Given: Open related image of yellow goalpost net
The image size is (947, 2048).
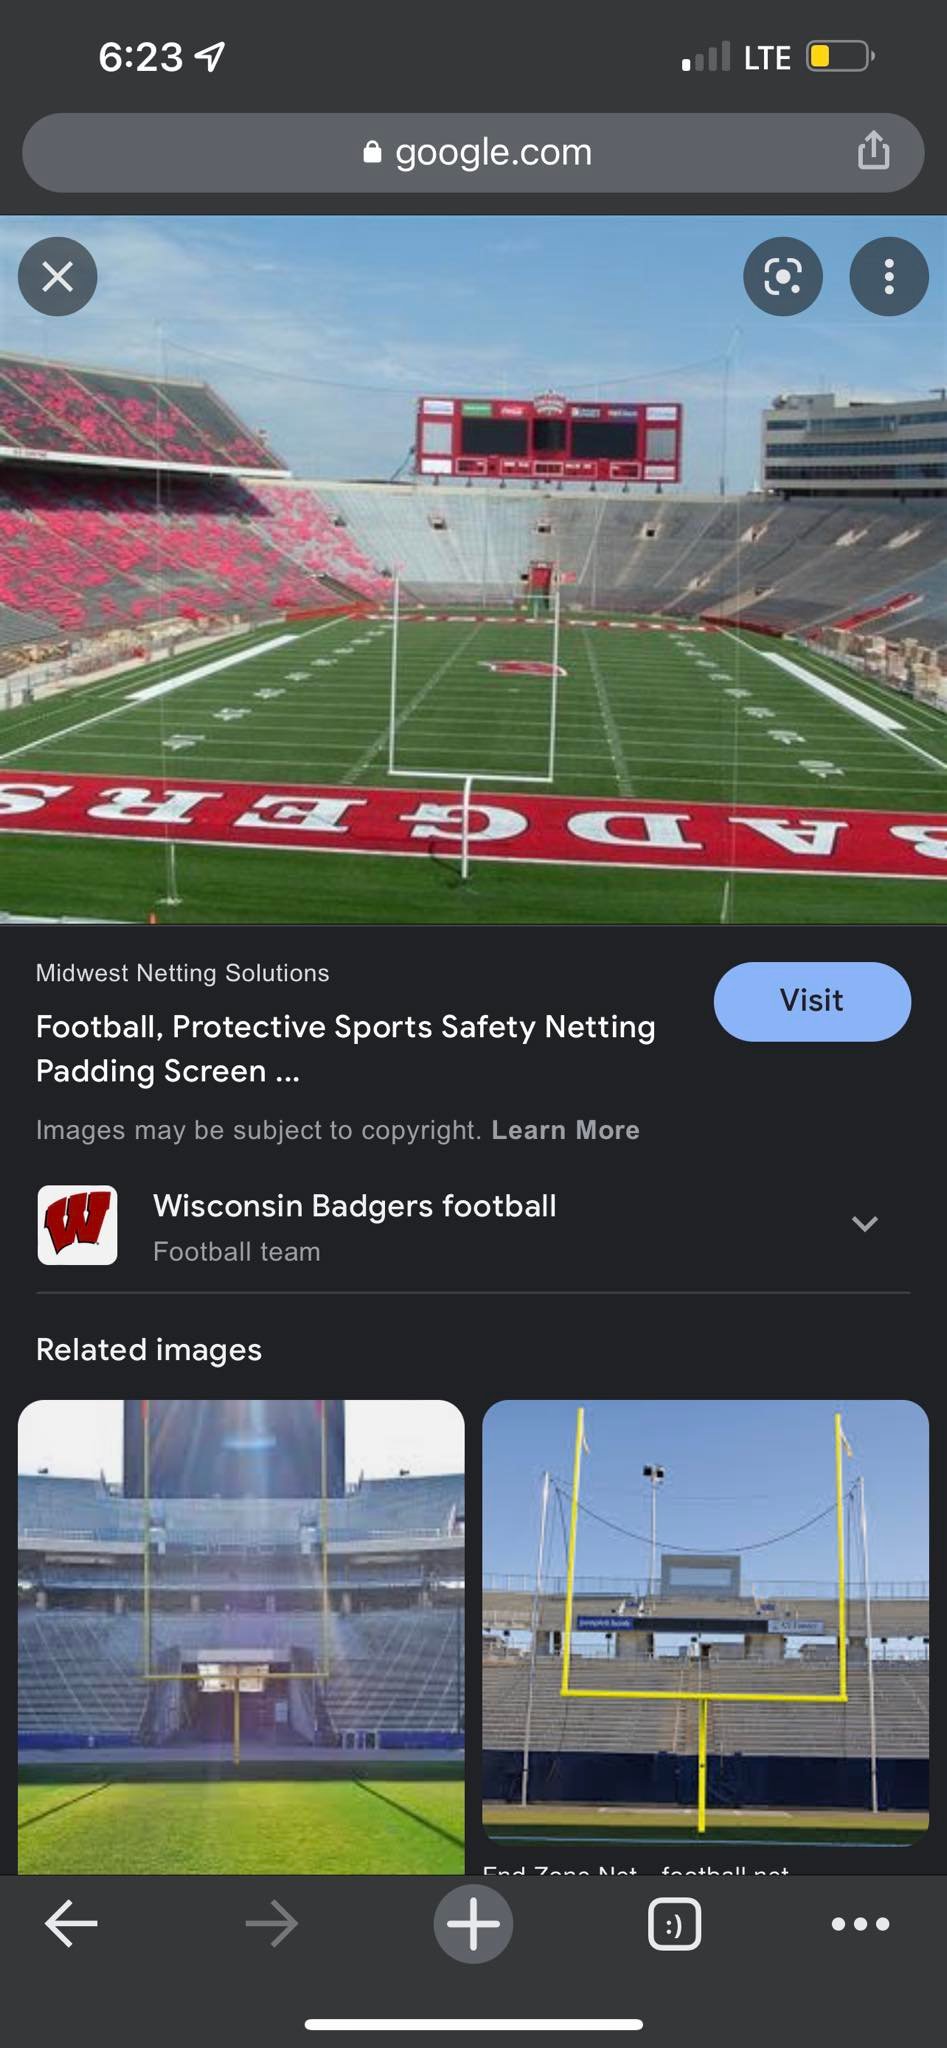Looking at the screenshot, I should (705, 1622).
